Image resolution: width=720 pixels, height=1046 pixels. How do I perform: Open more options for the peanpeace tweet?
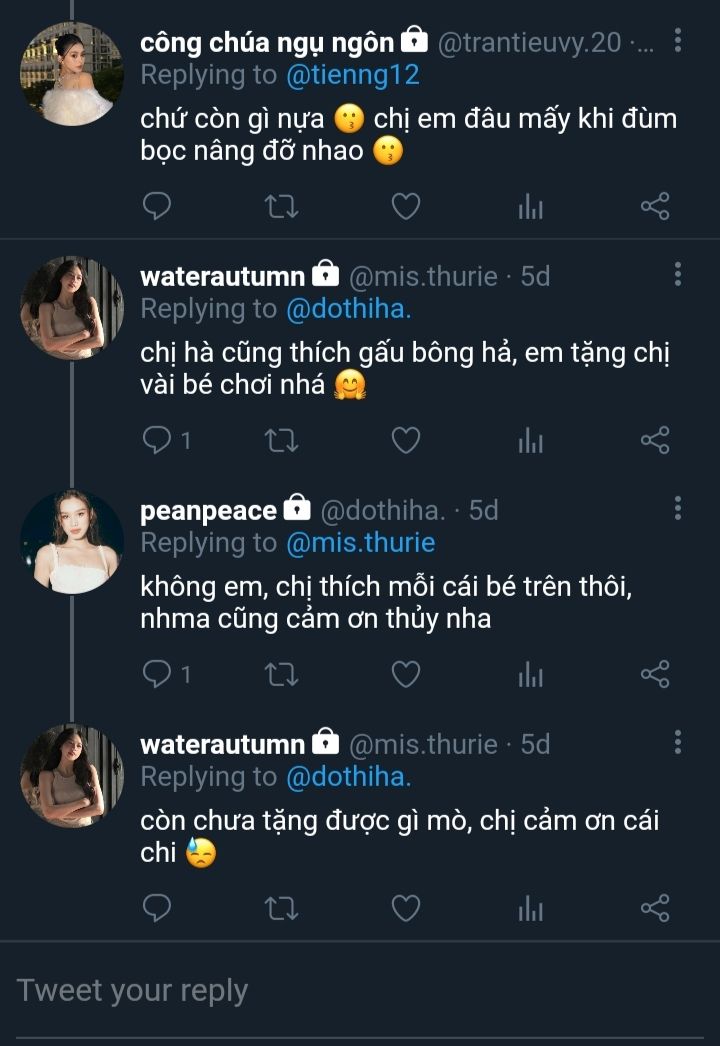click(x=678, y=509)
